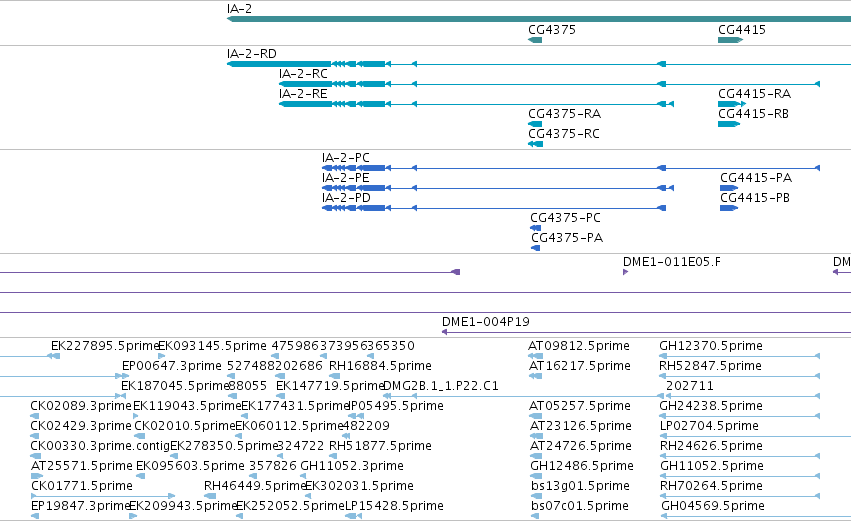Select the CG4415-PA protein label
Viewport: 851px width, 521px height.
tap(756, 178)
